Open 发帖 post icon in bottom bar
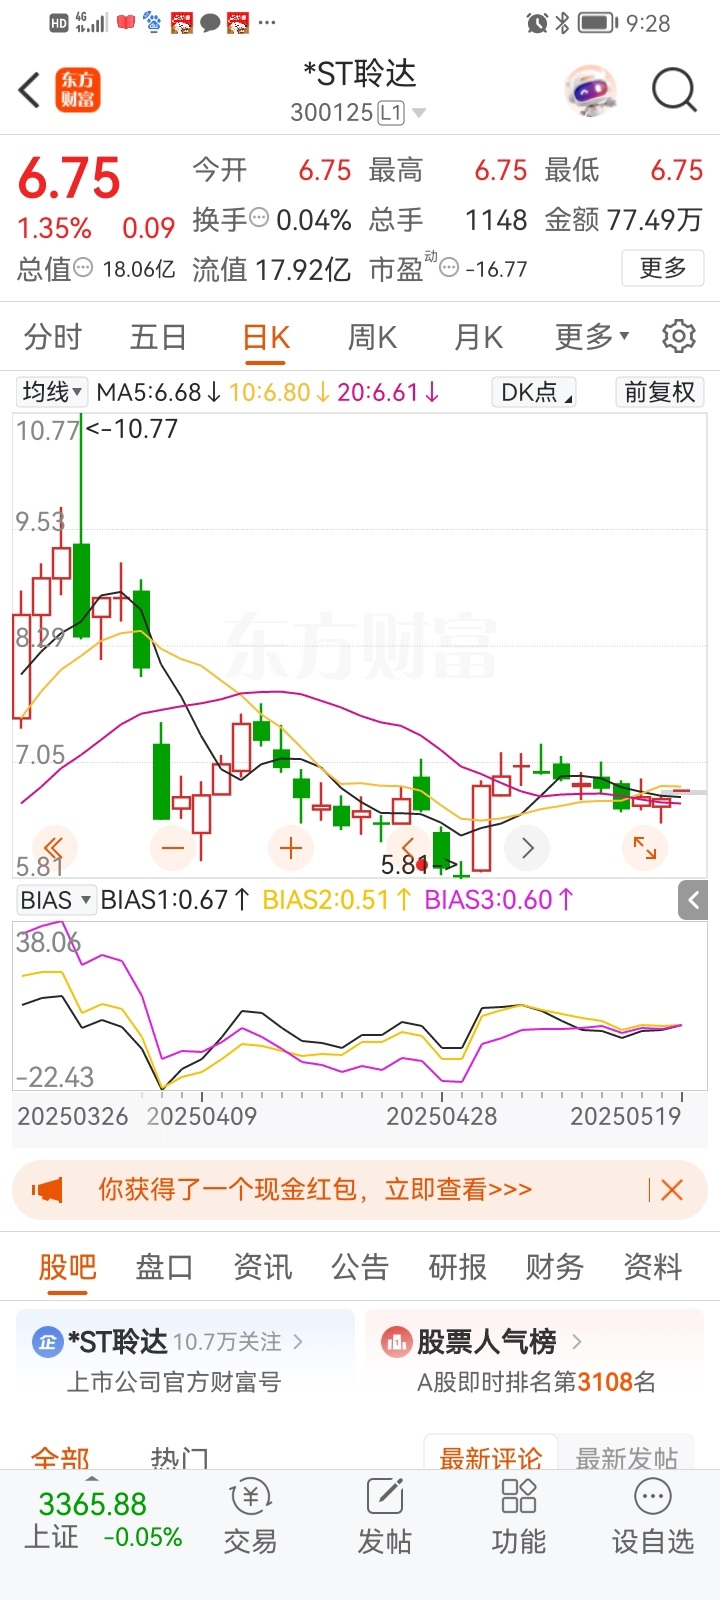The image size is (720, 1600). [x=385, y=1517]
